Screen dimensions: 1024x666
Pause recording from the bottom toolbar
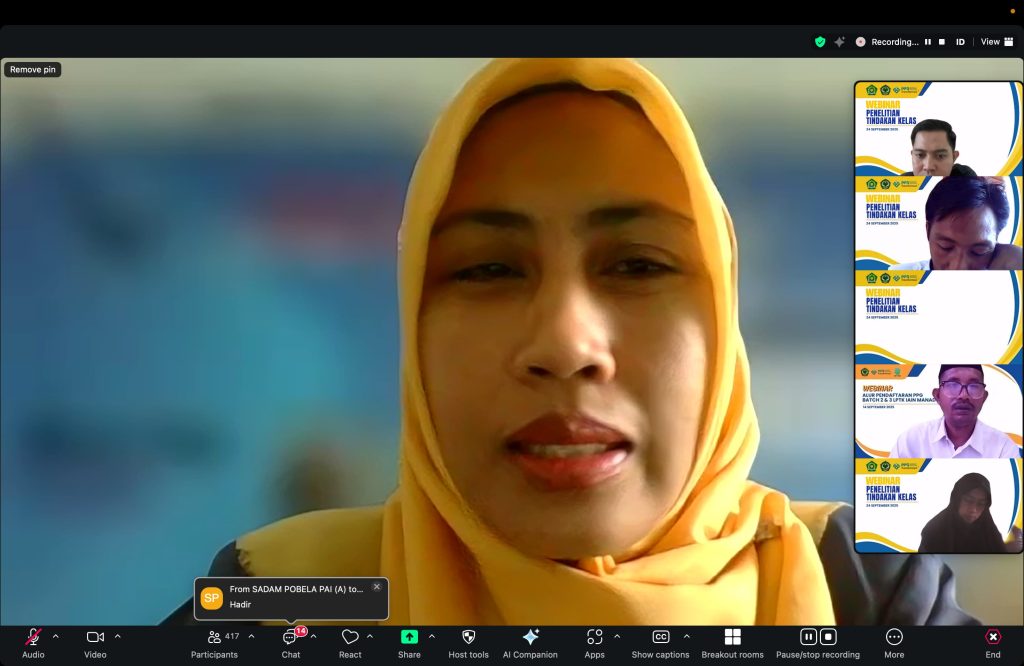(808, 637)
